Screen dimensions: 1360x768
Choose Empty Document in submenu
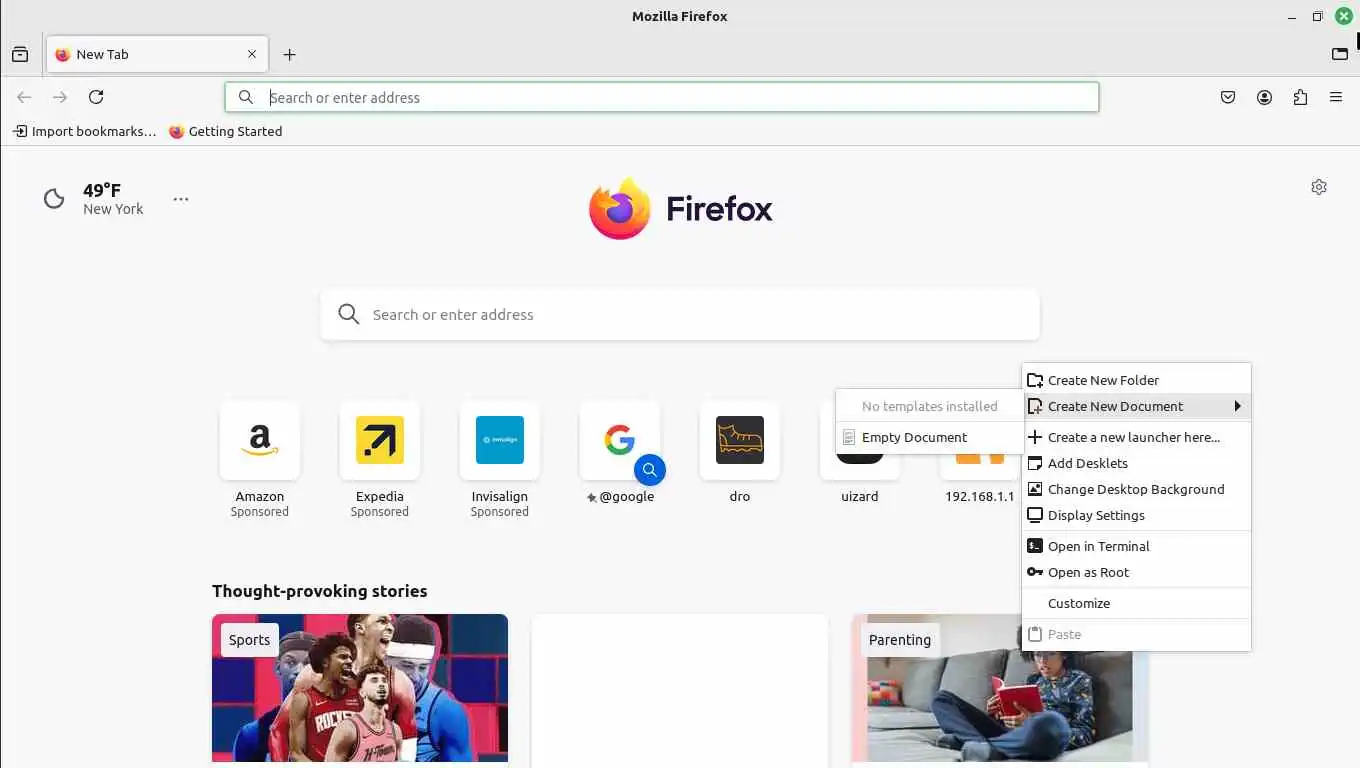click(x=929, y=437)
